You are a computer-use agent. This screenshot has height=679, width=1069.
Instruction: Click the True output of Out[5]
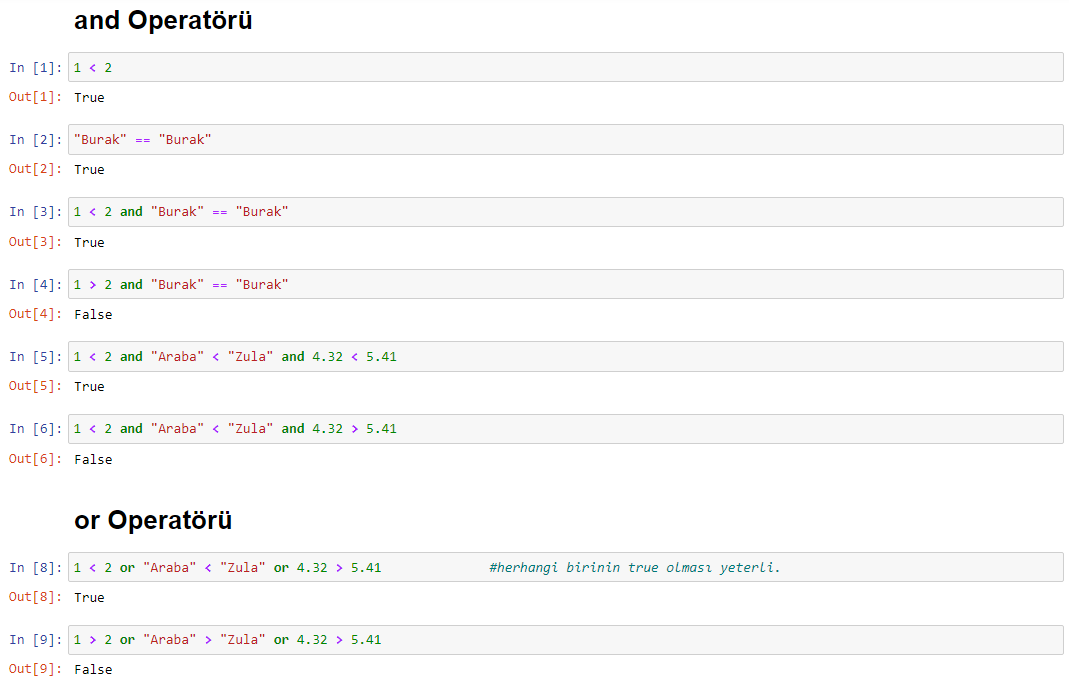(89, 387)
